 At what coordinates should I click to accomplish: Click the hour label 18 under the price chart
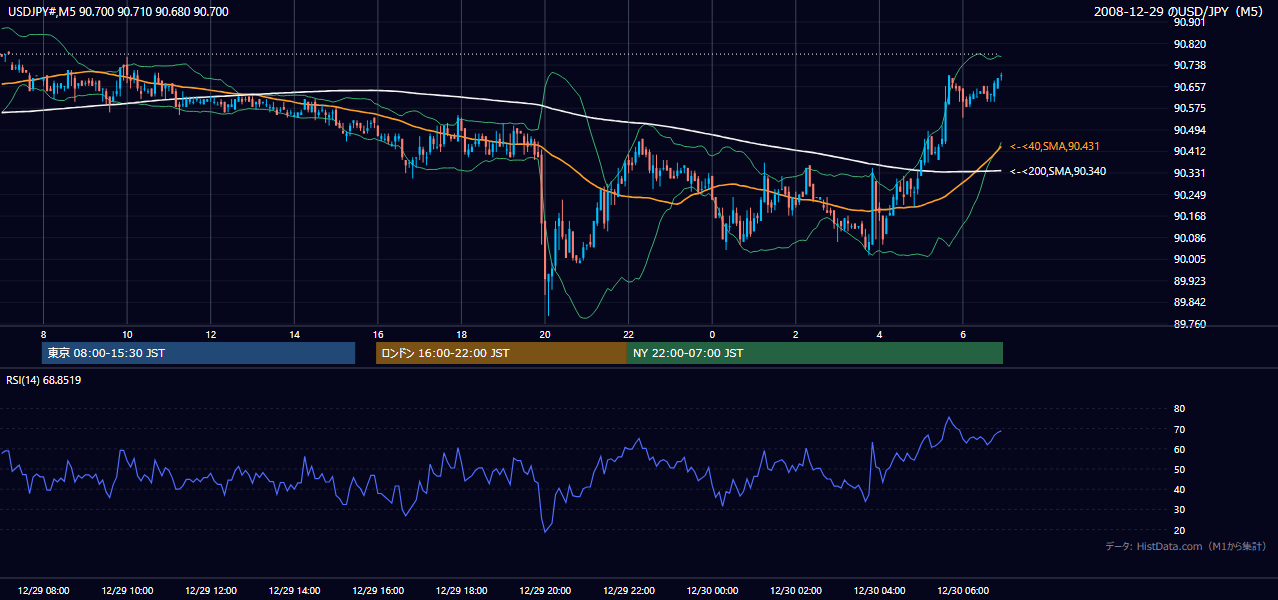pyautogui.click(x=461, y=334)
